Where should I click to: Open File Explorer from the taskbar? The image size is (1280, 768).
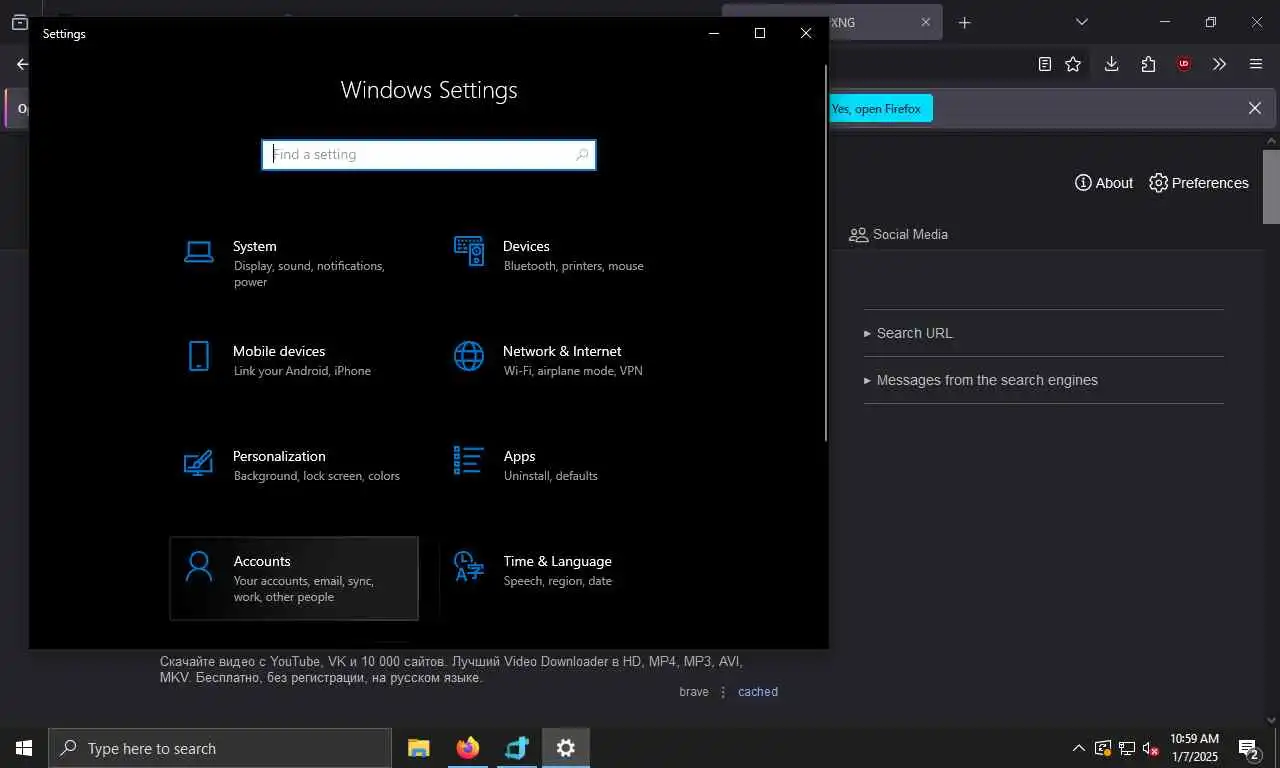[x=418, y=748]
